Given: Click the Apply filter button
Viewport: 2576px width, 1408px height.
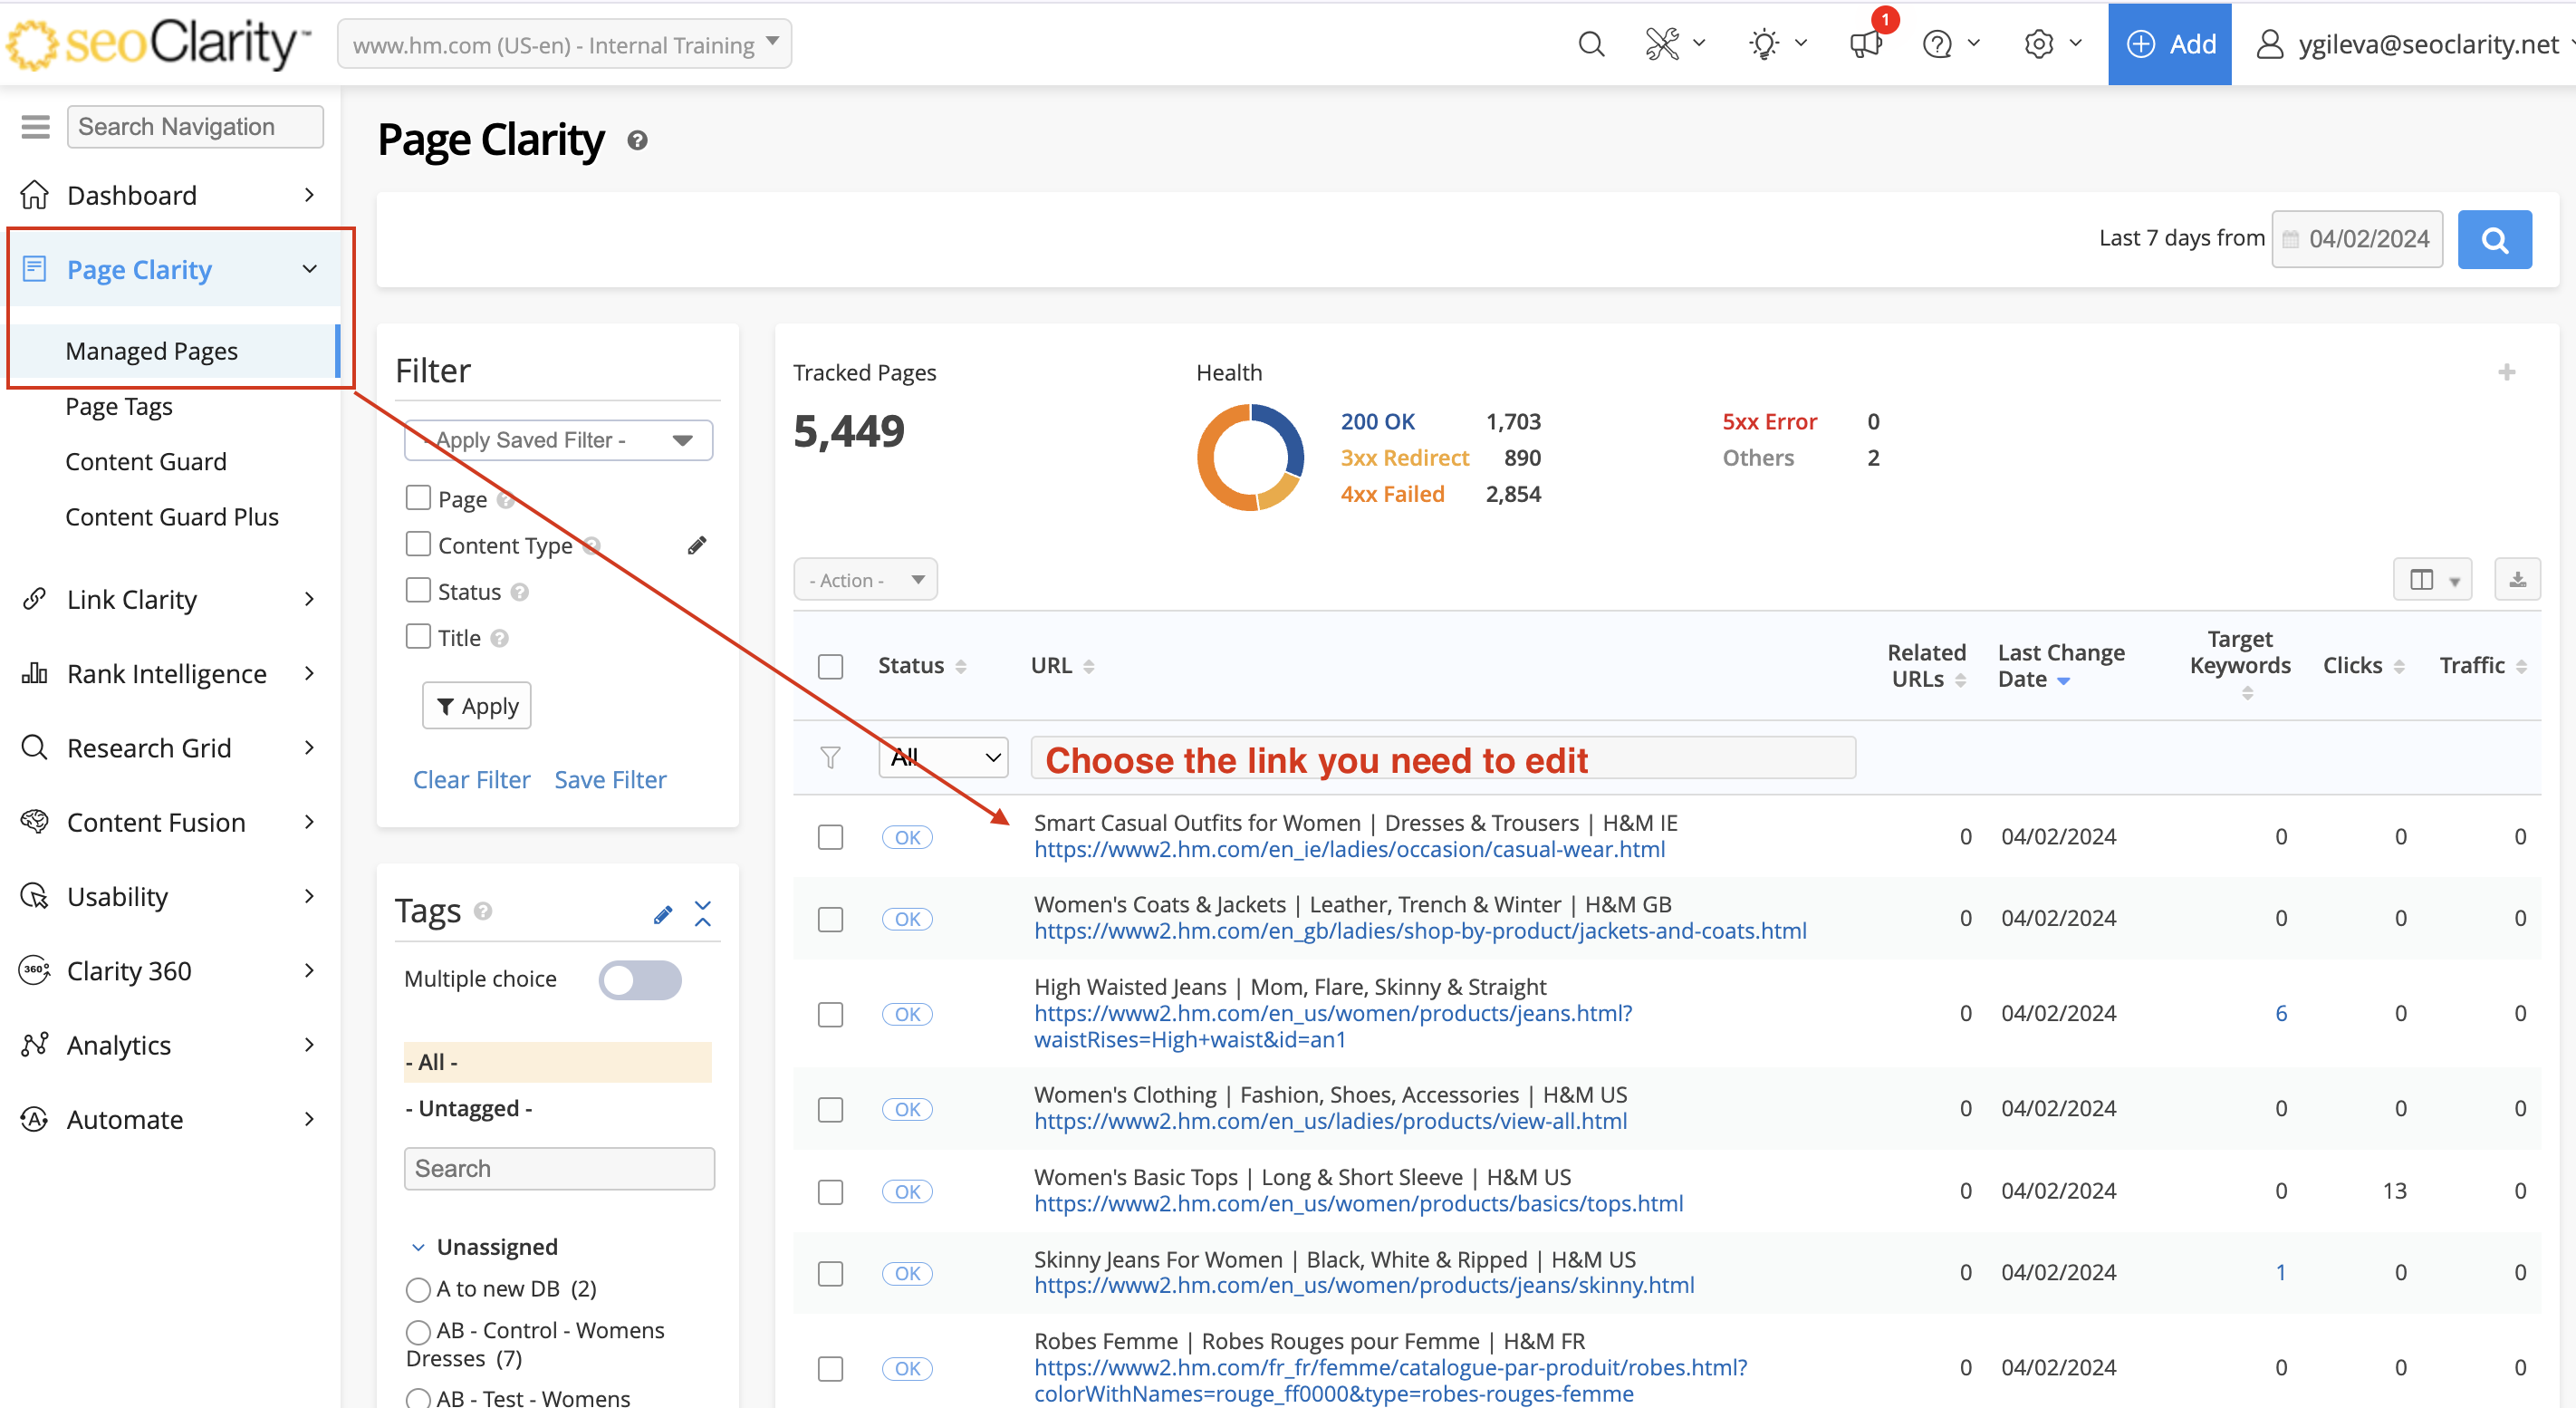Looking at the screenshot, I should [x=477, y=706].
